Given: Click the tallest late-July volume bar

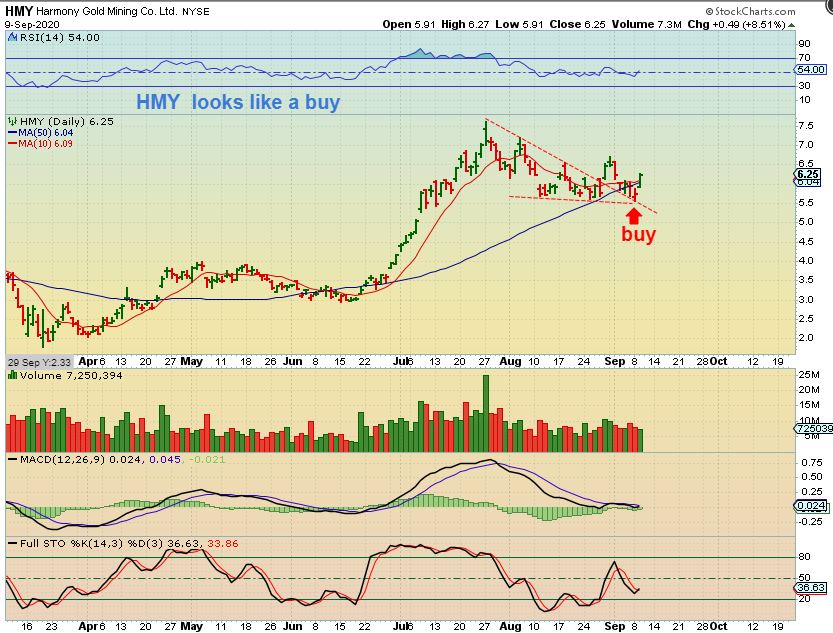Looking at the screenshot, I should 485,414.
